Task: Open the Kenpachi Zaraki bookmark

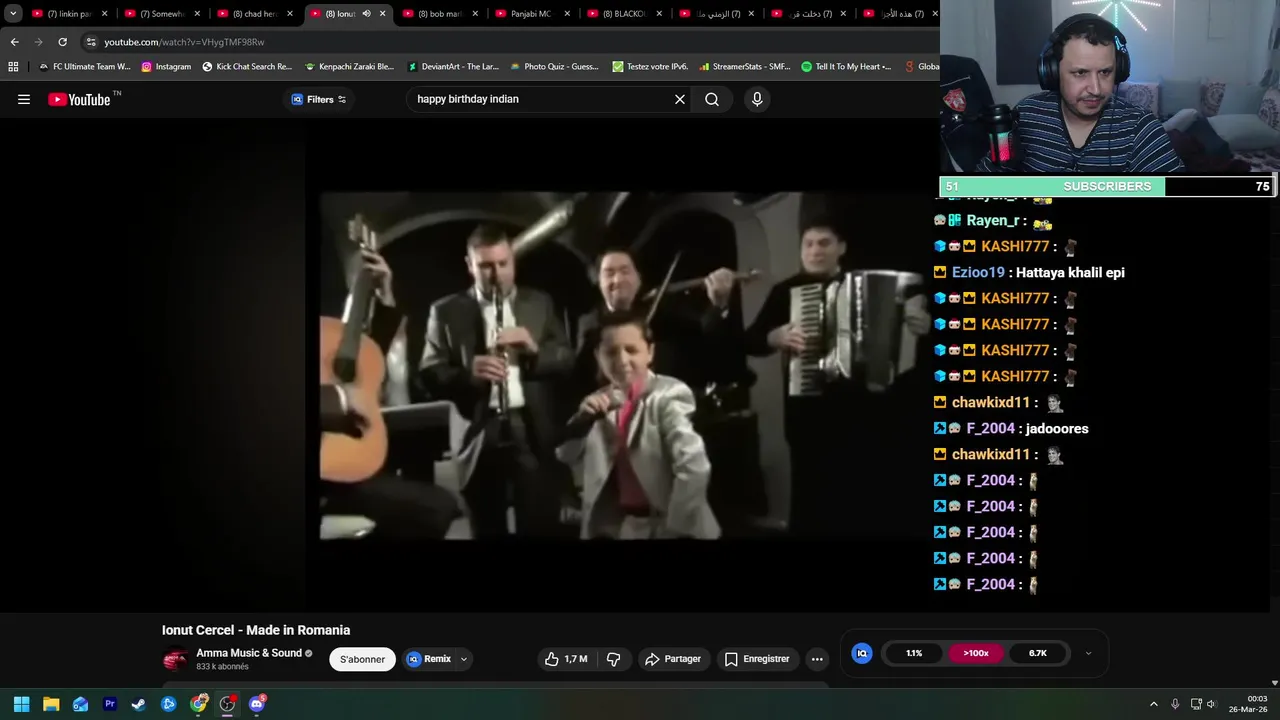Action: 350,67
